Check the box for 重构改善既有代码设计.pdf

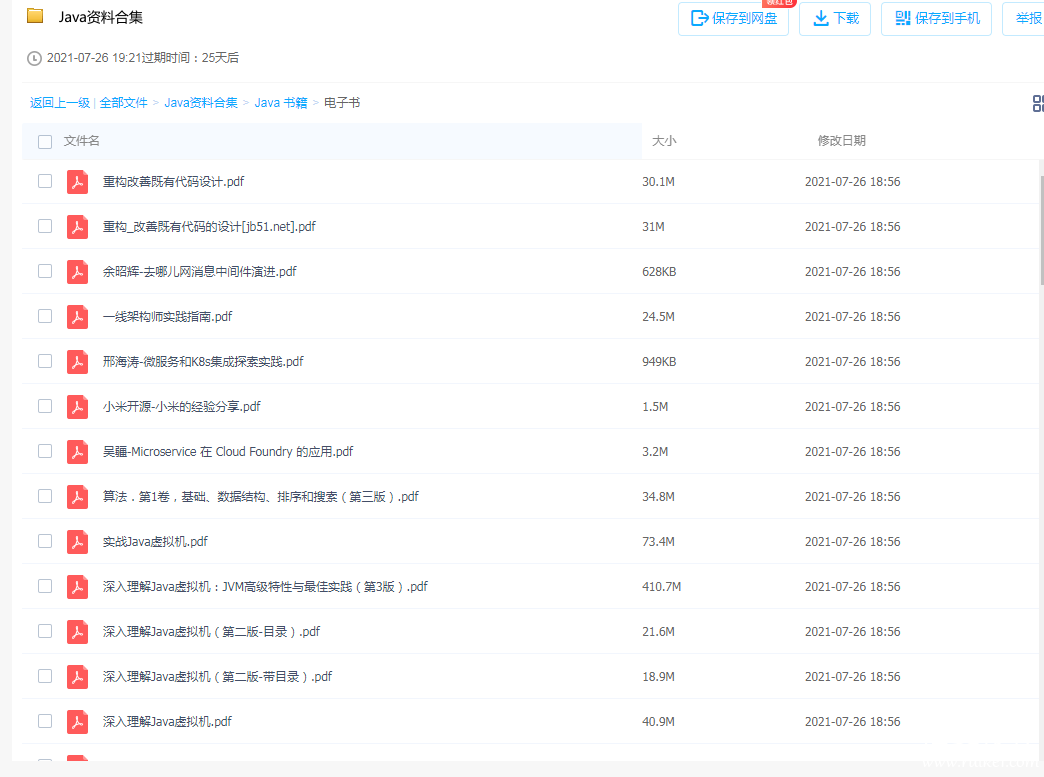45,181
